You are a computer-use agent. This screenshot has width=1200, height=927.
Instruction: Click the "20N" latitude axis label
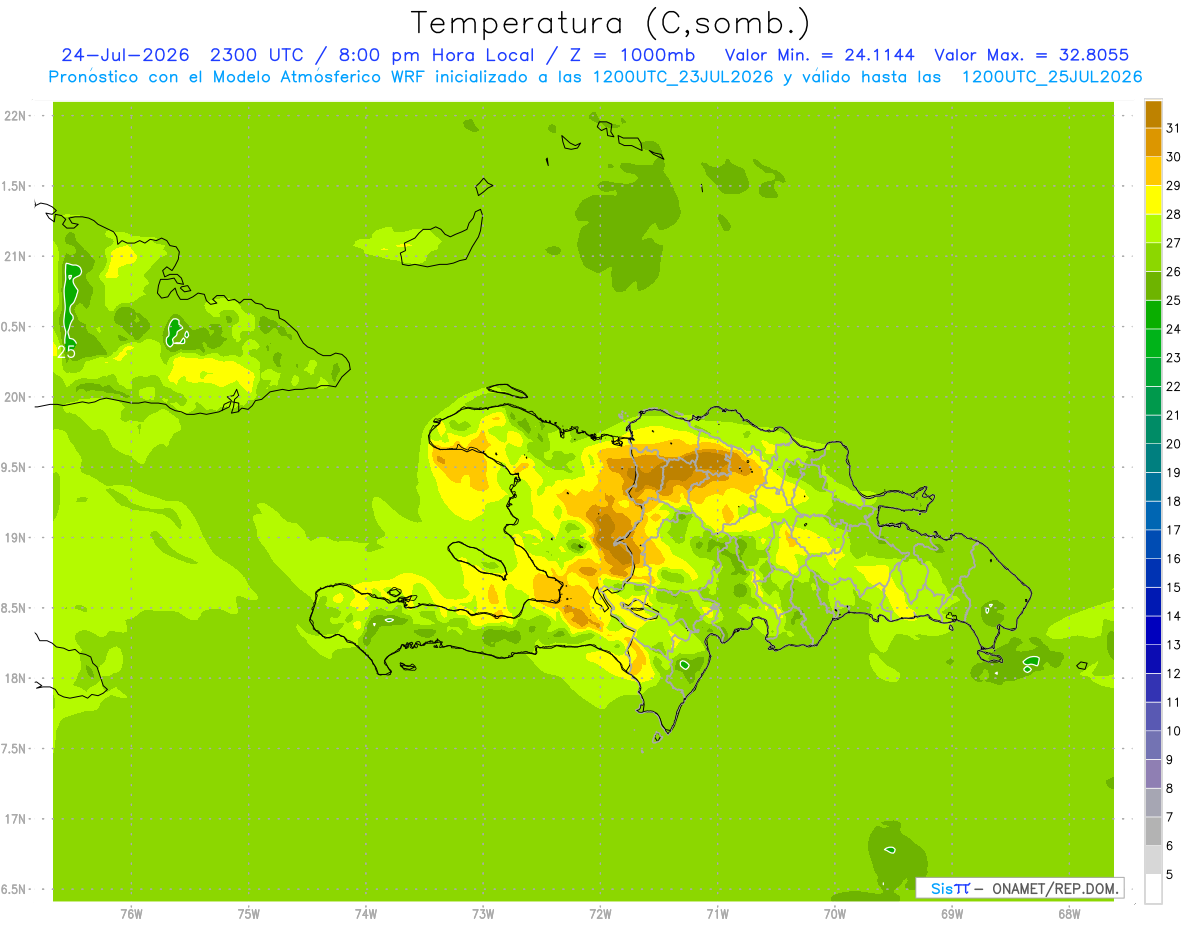pos(15,397)
